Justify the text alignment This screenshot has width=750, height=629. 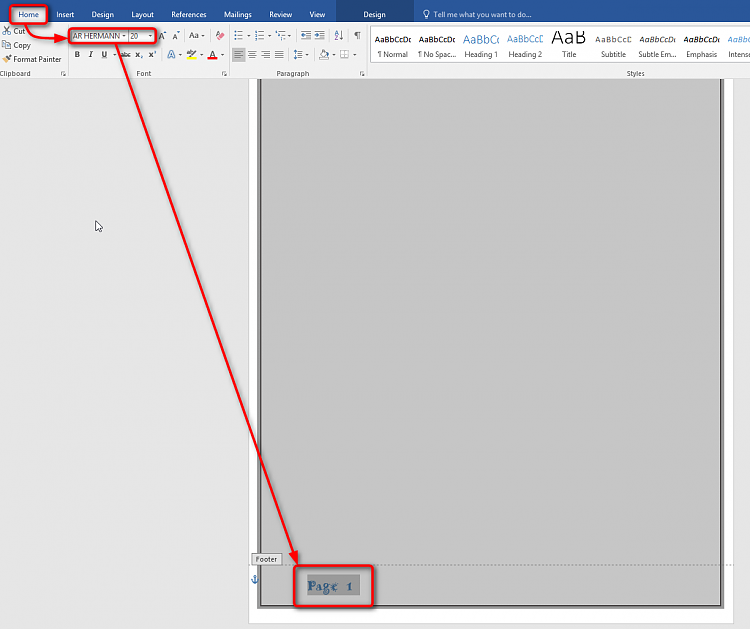click(x=279, y=55)
